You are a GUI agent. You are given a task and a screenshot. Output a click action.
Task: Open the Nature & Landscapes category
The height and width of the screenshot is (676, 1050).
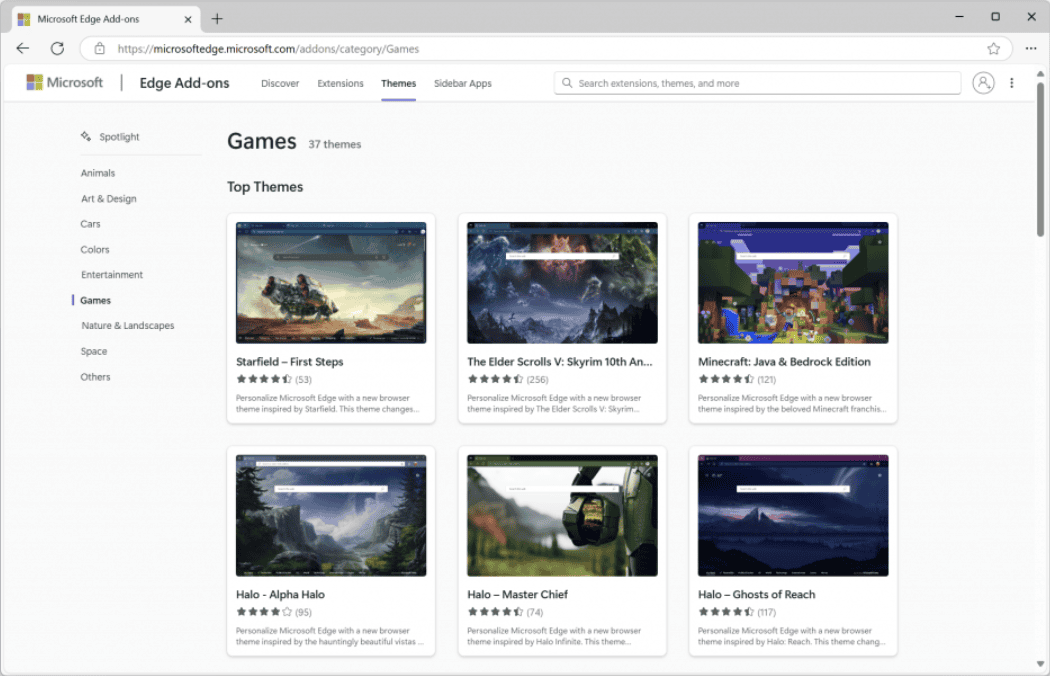128,326
